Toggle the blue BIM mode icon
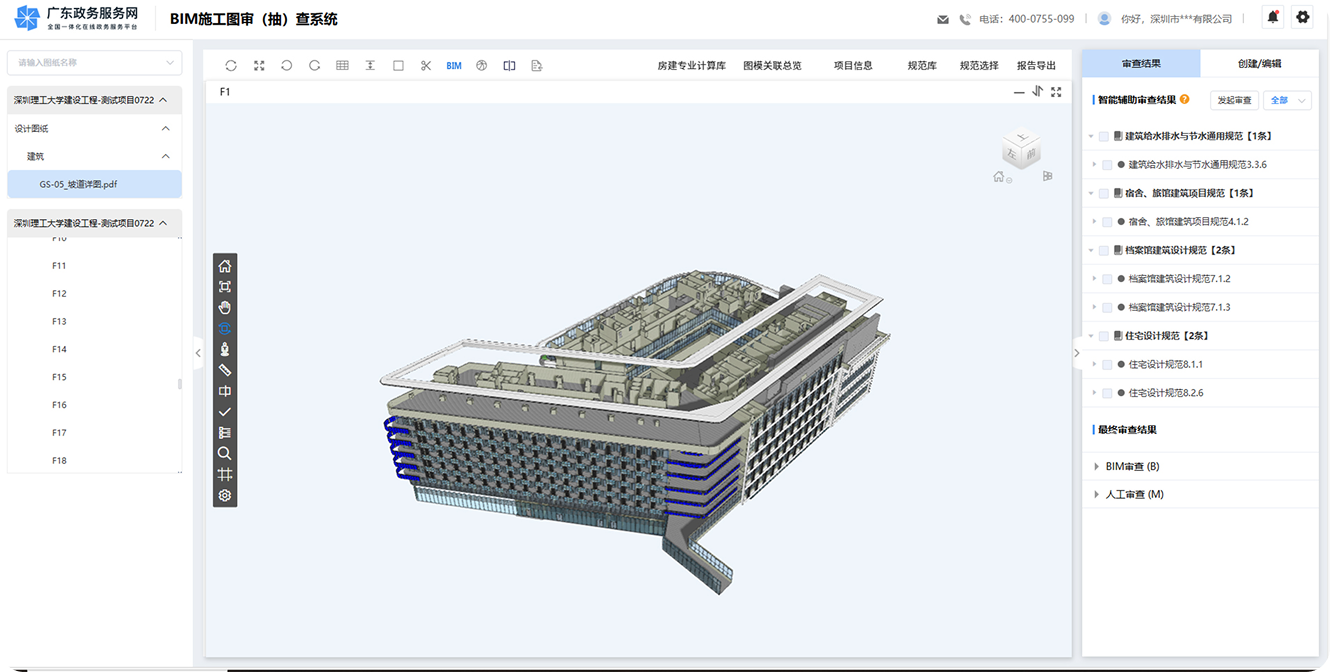 (x=454, y=66)
